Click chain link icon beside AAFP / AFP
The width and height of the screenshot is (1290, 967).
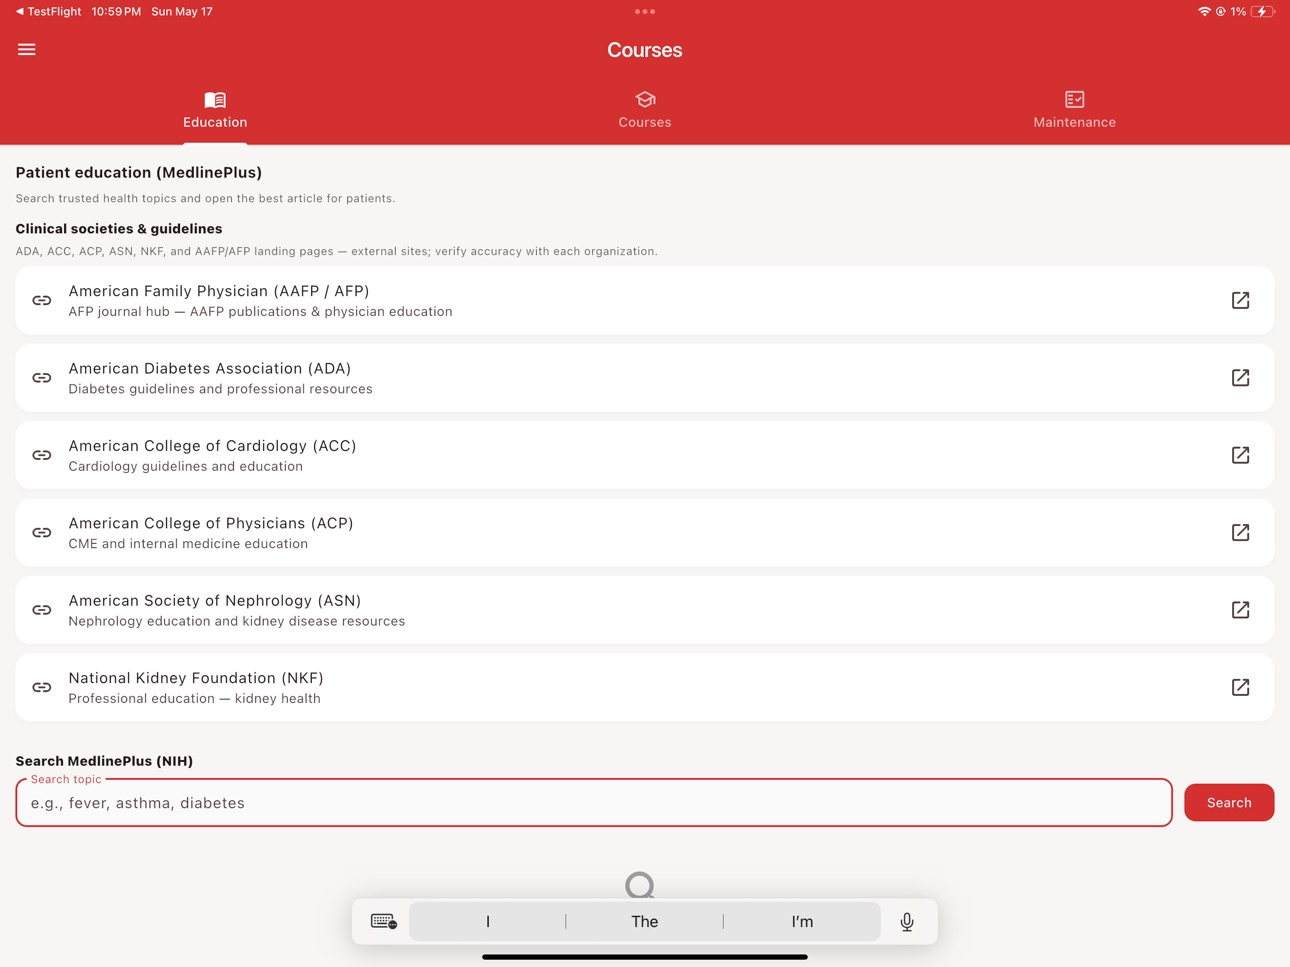(42, 300)
